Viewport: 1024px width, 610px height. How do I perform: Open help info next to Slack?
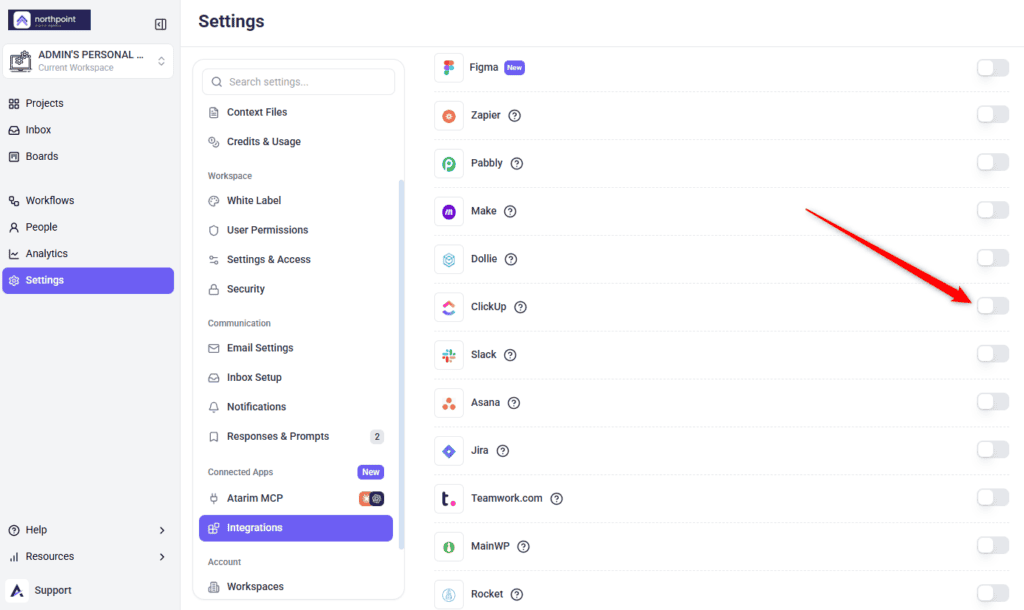coord(510,355)
